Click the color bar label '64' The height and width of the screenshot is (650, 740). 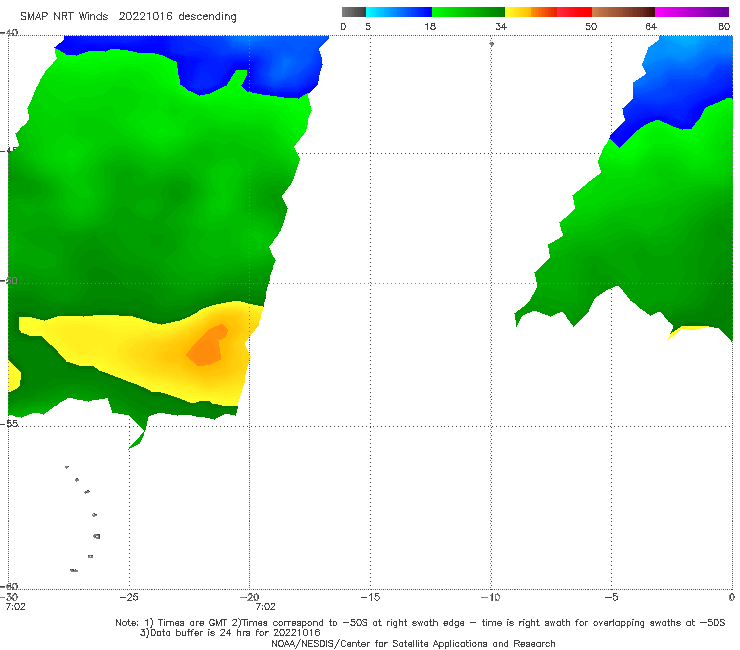(x=651, y=26)
